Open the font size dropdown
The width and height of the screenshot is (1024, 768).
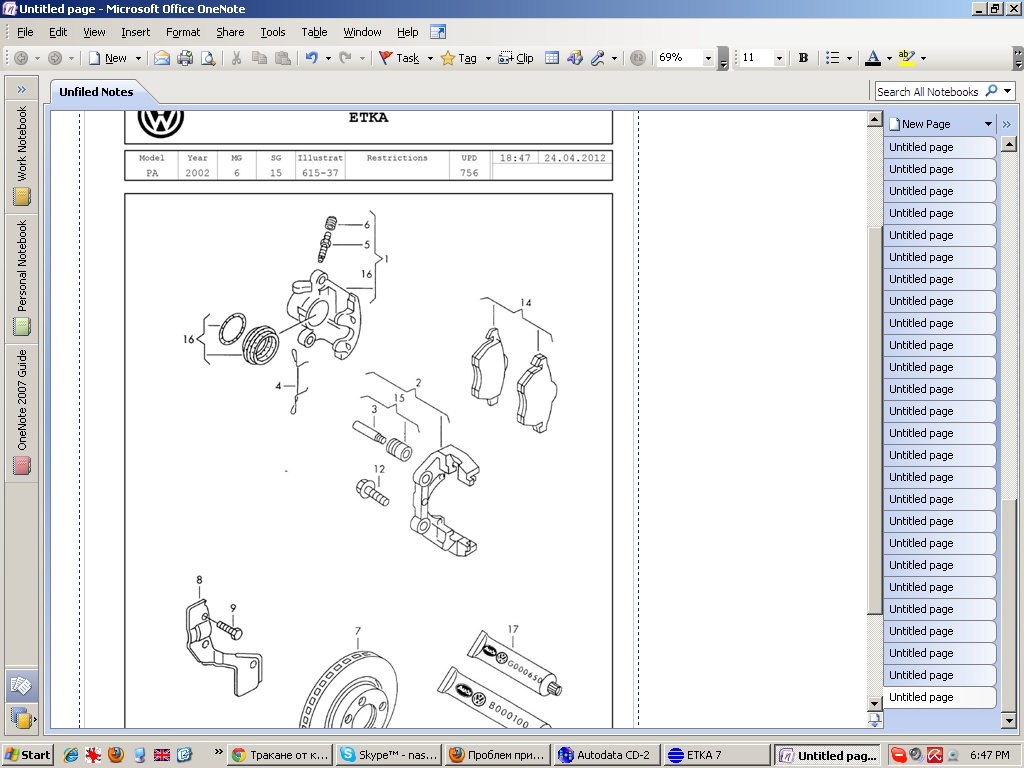(x=779, y=58)
